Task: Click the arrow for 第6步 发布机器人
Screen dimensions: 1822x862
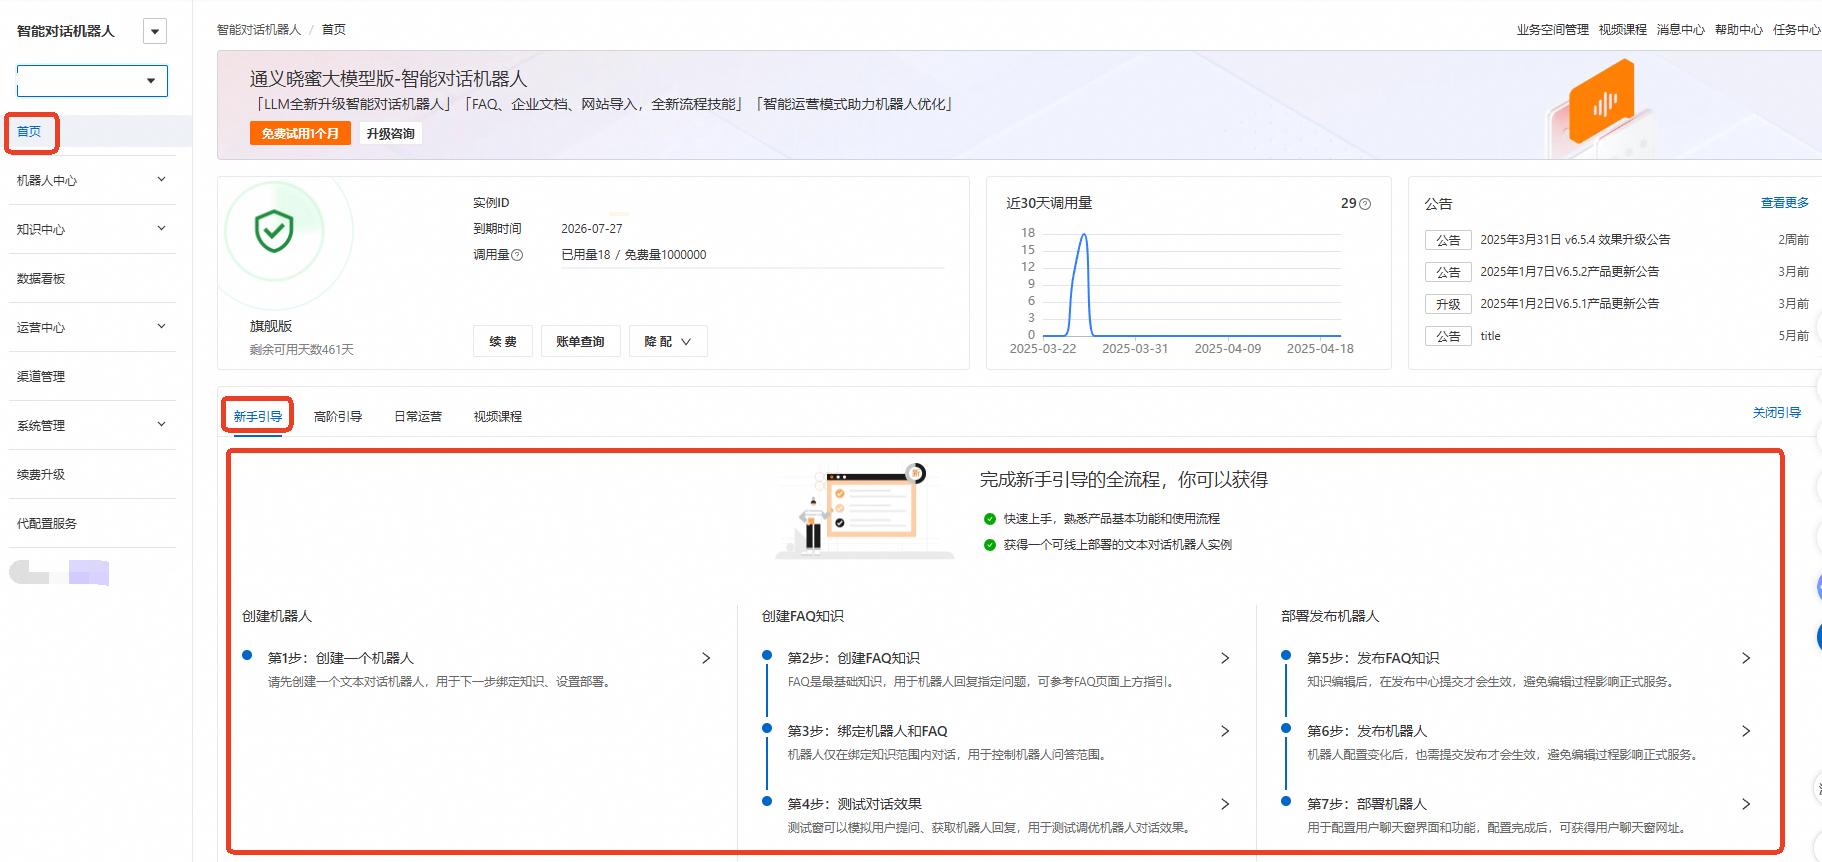Action: [1746, 731]
